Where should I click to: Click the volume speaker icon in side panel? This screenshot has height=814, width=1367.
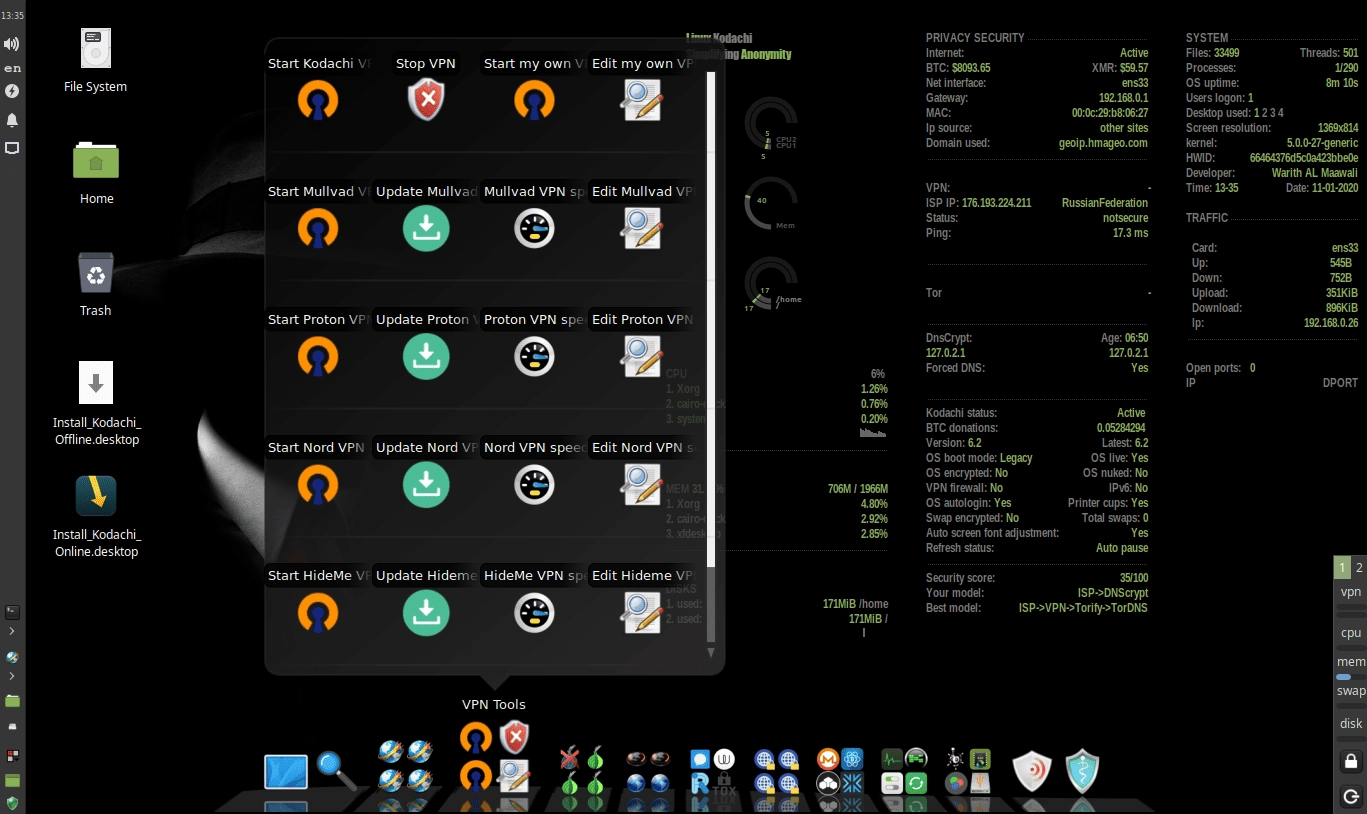(x=12, y=44)
